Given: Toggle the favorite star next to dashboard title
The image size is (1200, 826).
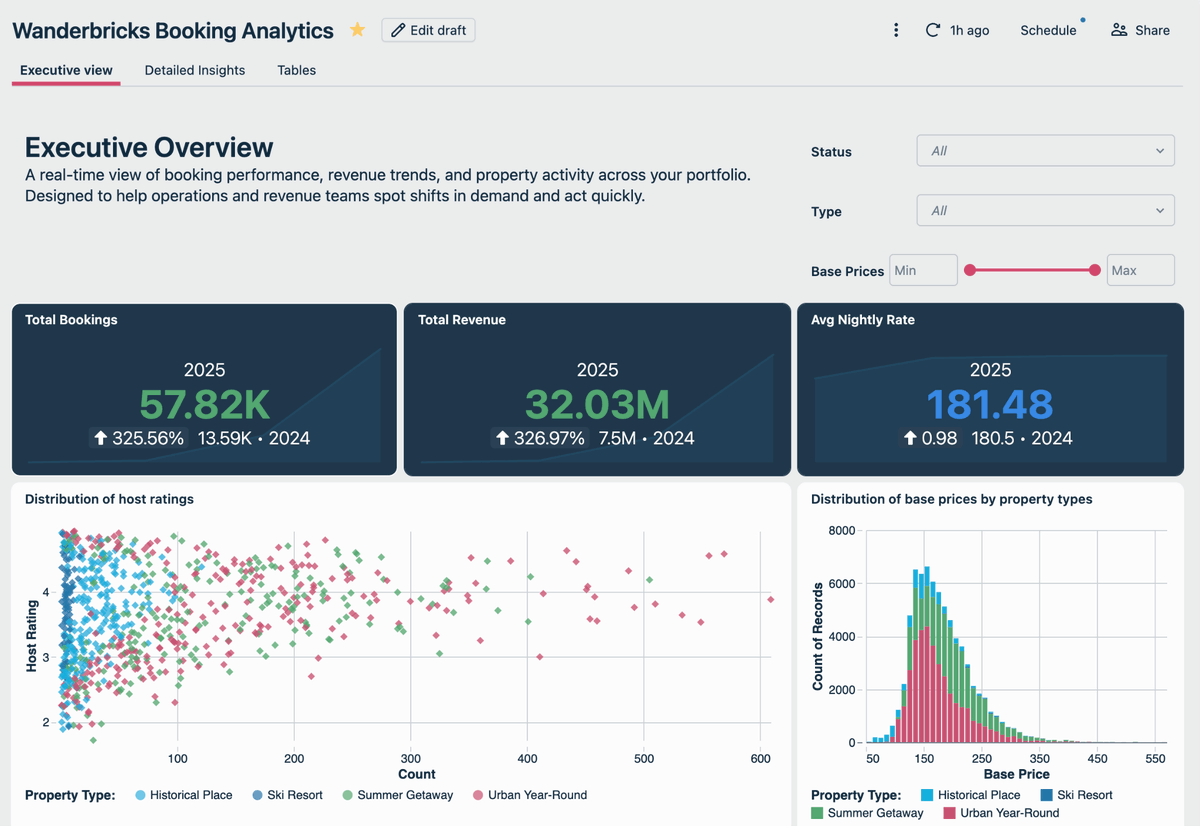Looking at the screenshot, I should (357, 30).
